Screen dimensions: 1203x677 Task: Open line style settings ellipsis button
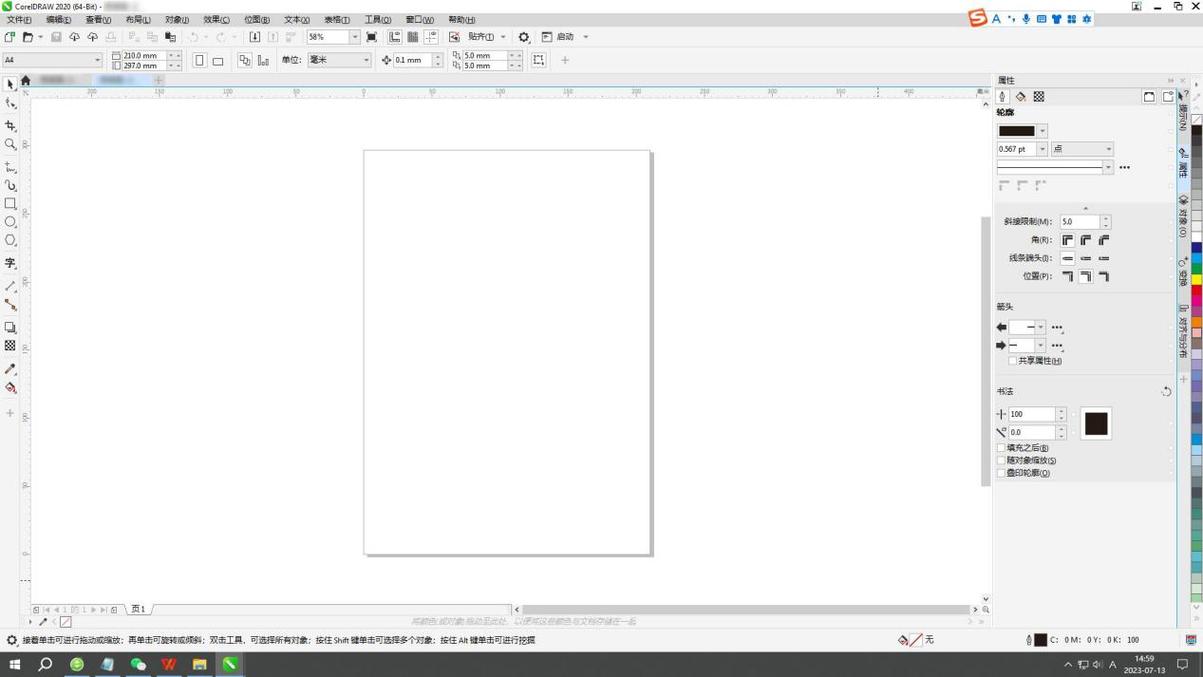coord(1125,168)
